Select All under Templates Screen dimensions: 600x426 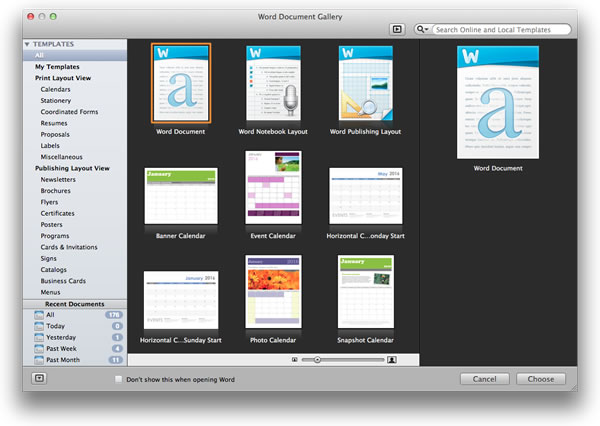pos(75,55)
